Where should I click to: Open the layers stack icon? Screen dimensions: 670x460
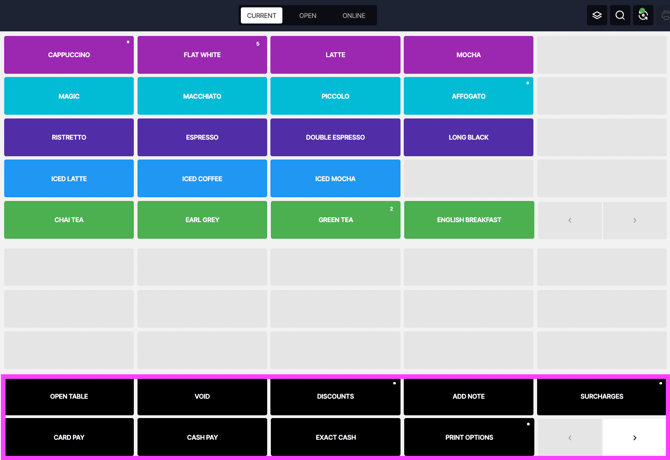(597, 15)
